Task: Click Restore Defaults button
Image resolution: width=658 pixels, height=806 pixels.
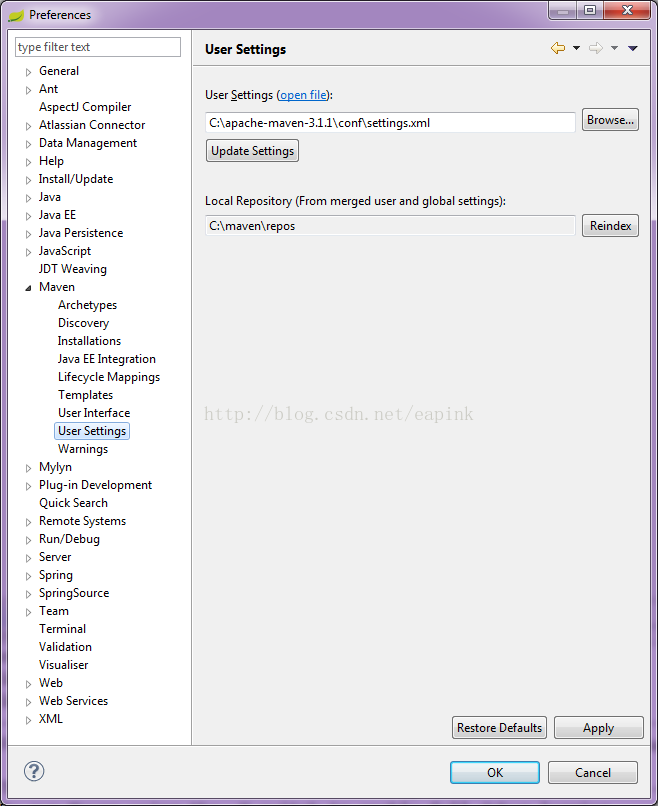Action: click(x=499, y=728)
